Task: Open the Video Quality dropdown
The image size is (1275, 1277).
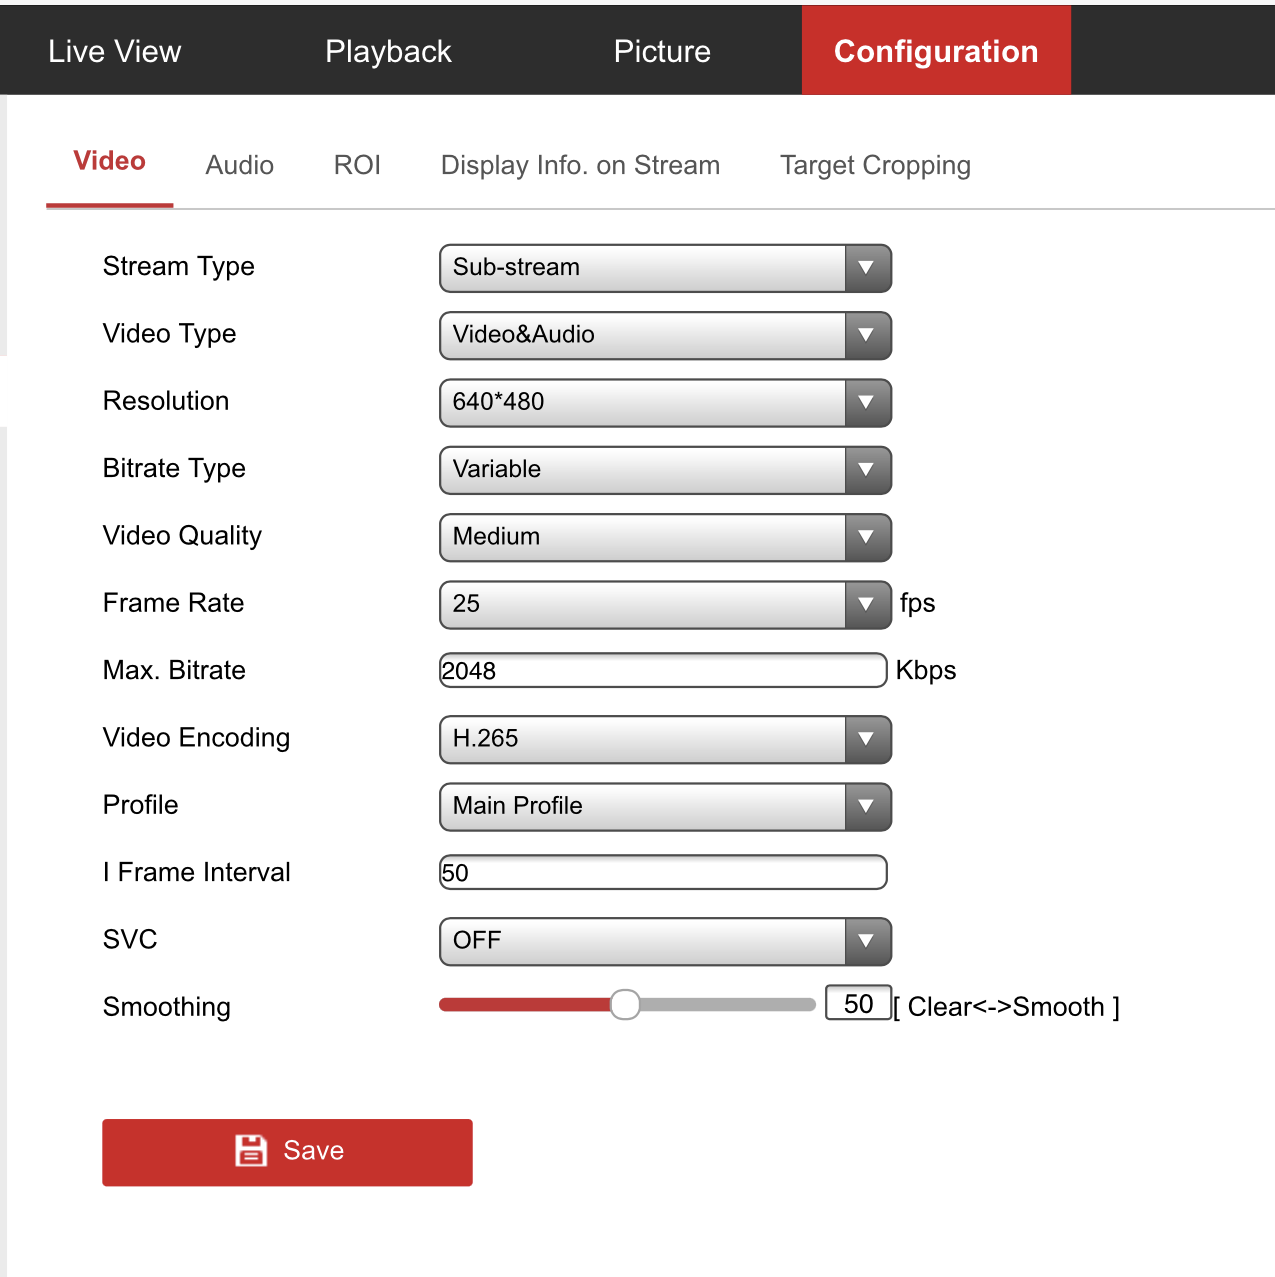Action: [x=665, y=537]
